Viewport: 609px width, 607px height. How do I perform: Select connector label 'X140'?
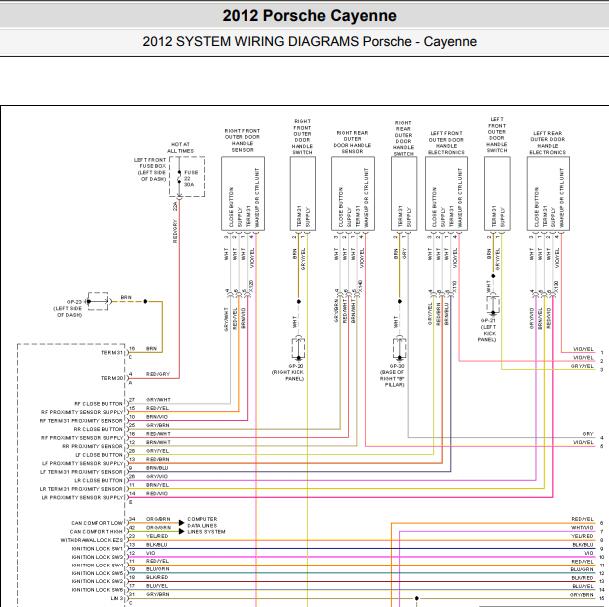[x=360, y=286]
